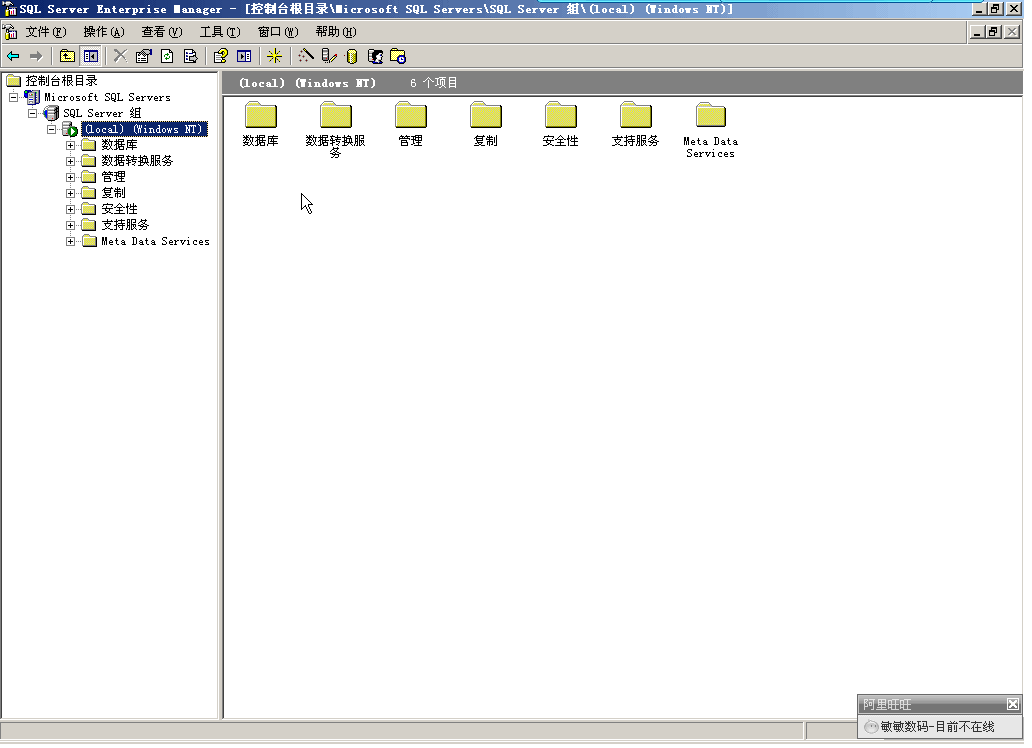Click Meta Data Services folder in right pane
The height and width of the screenshot is (748, 1032).
pos(711,115)
